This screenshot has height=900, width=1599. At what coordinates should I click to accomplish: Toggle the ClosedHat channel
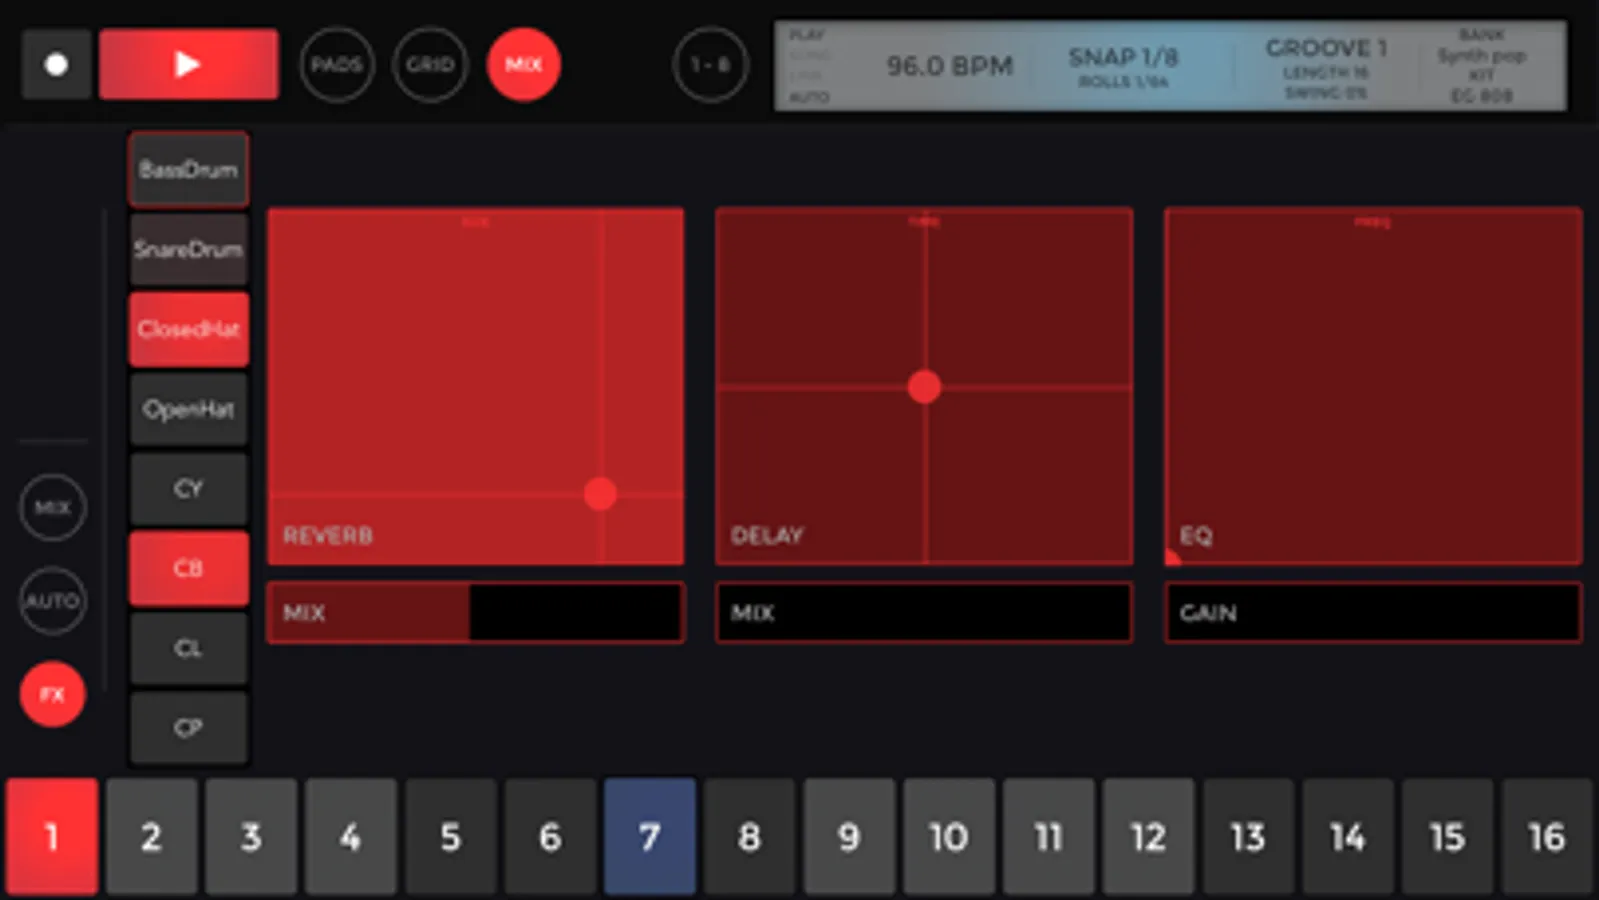189,329
